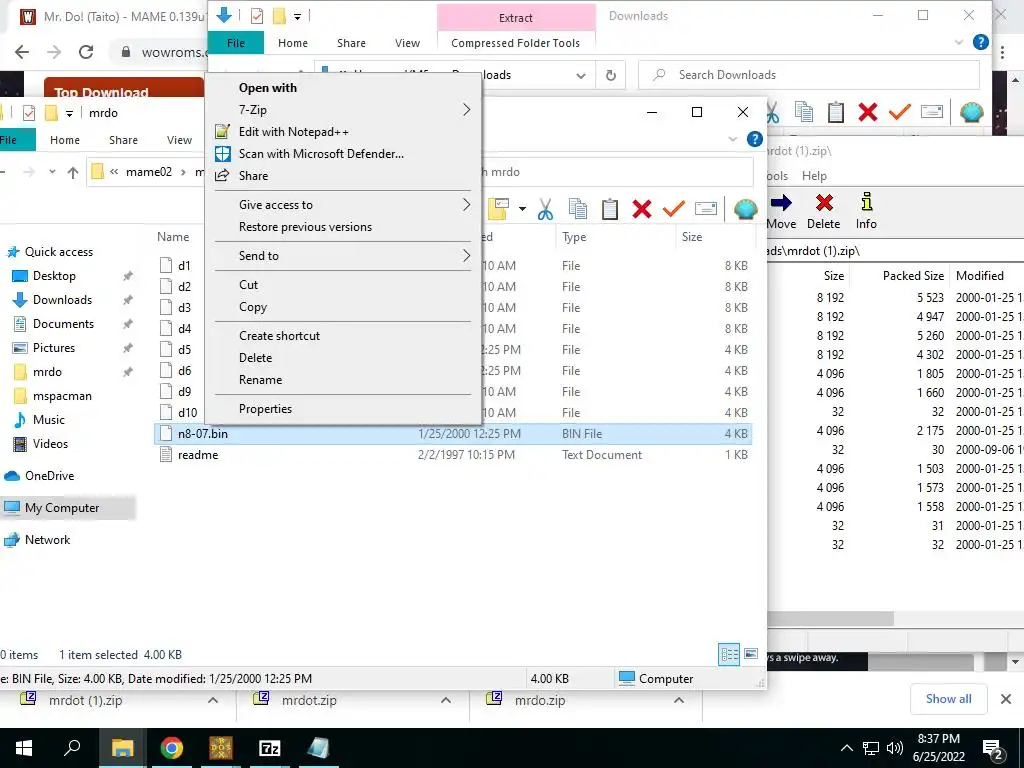Click the 7-Zip Move arrow icon
1024x768 pixels.
click(x=781, y=202)
